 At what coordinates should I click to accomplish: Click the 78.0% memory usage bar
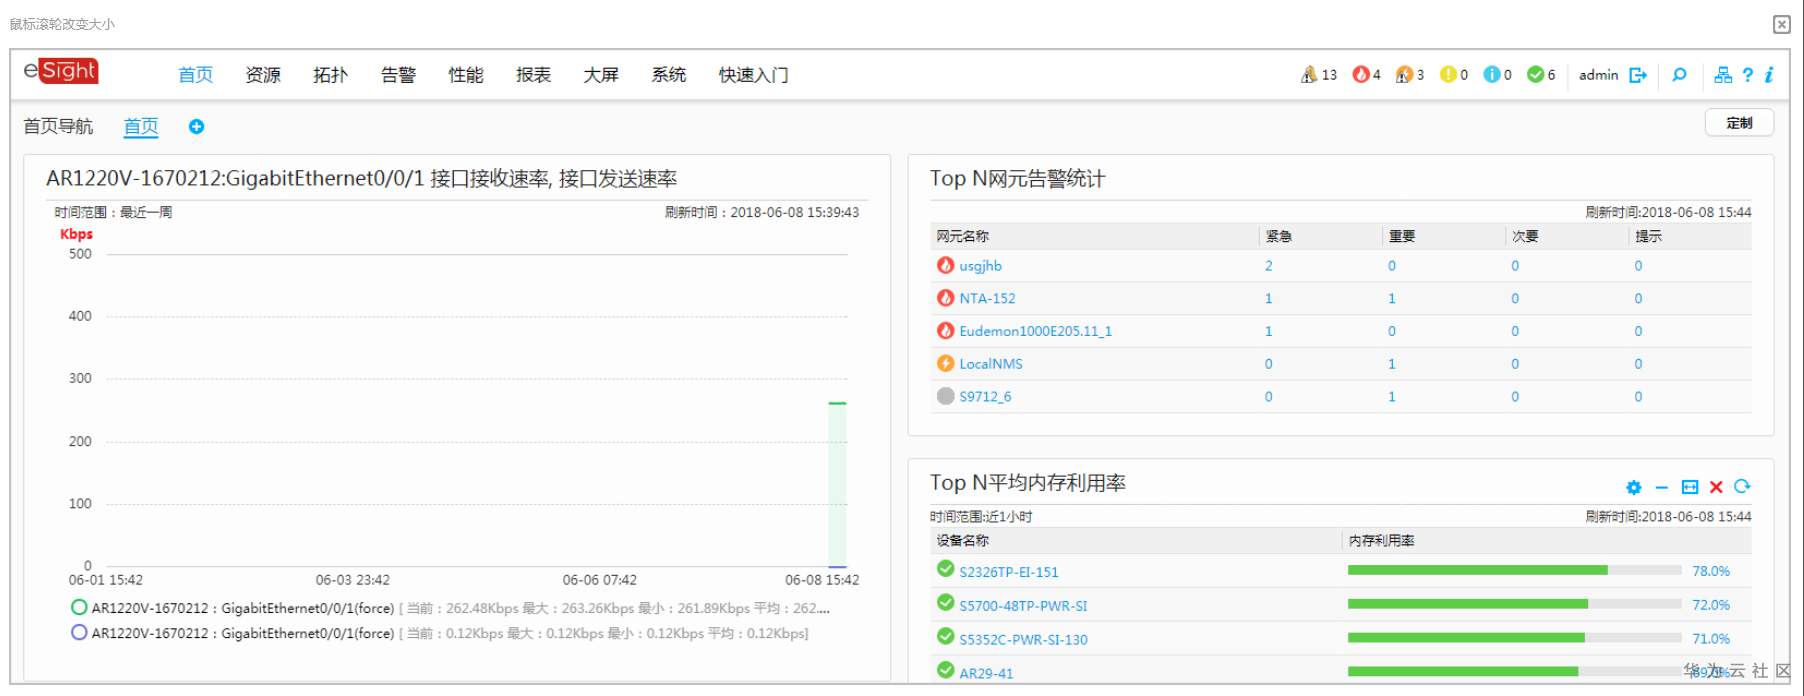[x=1514, y=570]
